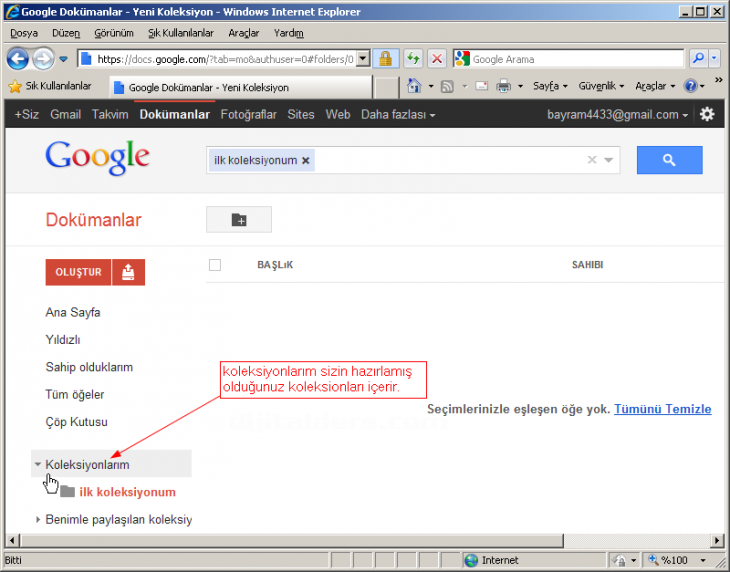The width and height of the screenshot is (730, 572).
Task: Click the blue Google Docs search button
Action: pyautogui.click(x=669, y=160)
